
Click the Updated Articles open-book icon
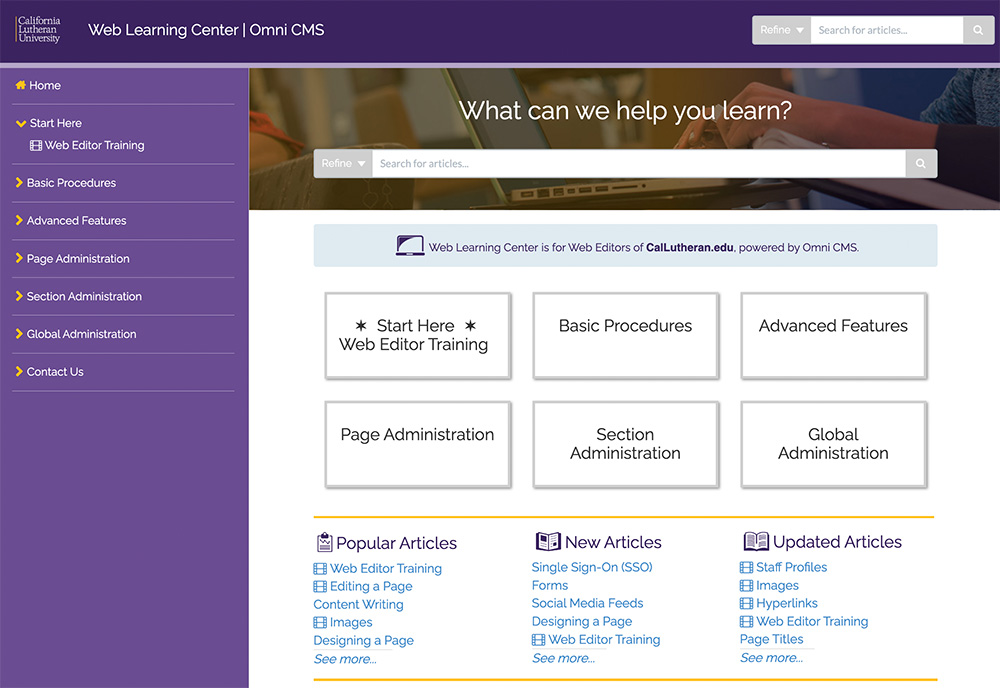click(756, 541)
